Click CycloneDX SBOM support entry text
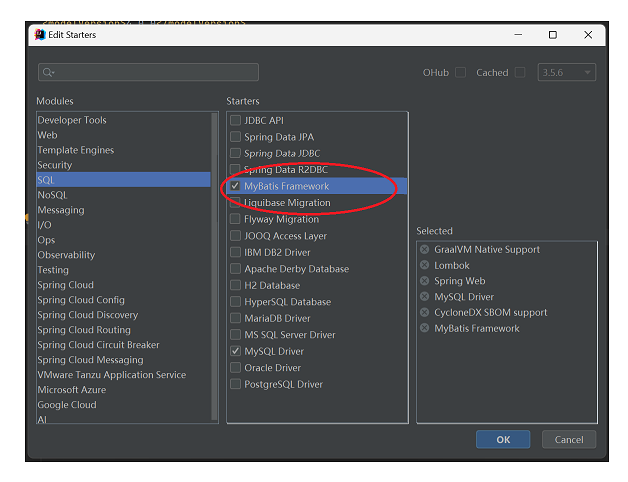The height and width of the screenshot is (482, 628). pyautogui.click(x=491, y=312)
